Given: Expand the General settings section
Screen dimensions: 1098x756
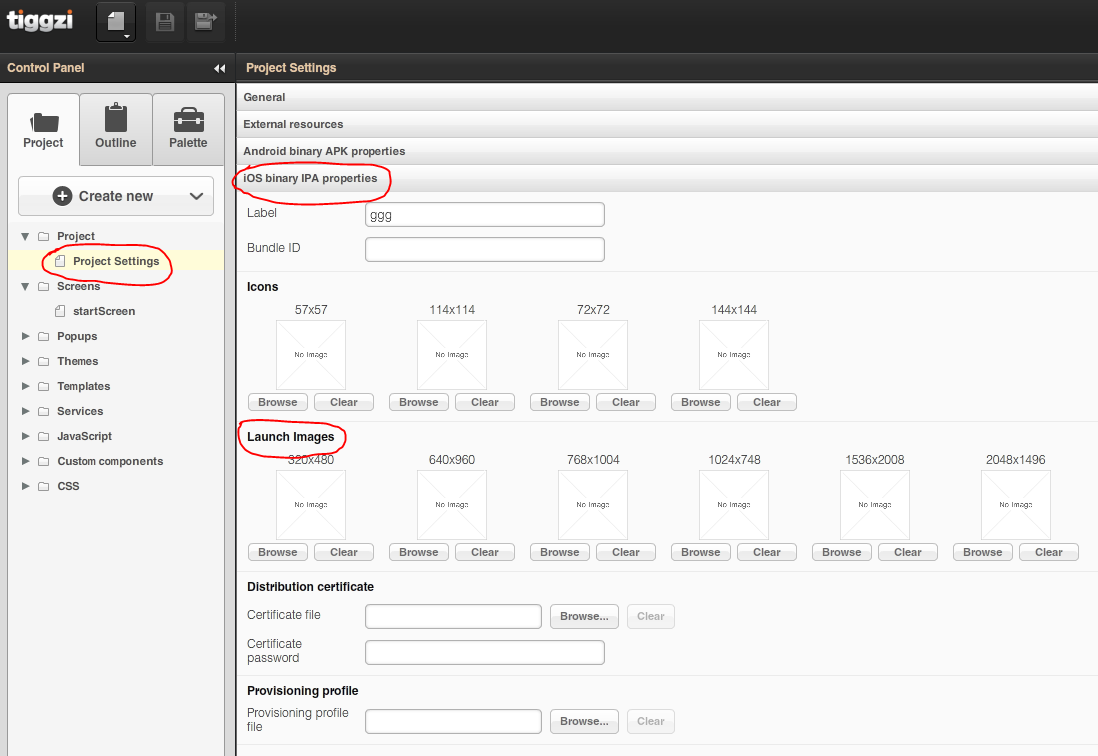Looking at the screenshot, I should click(x=264, y=97).
